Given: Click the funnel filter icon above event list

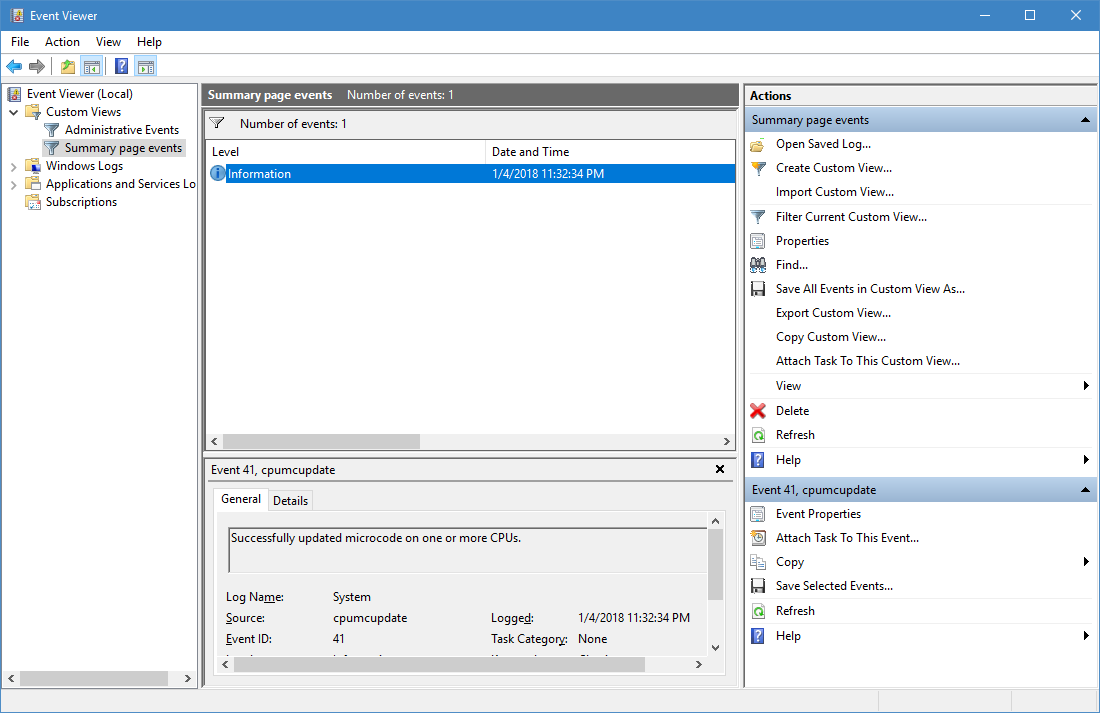Looking at the screenshot, I should click(x=217, y=124).
